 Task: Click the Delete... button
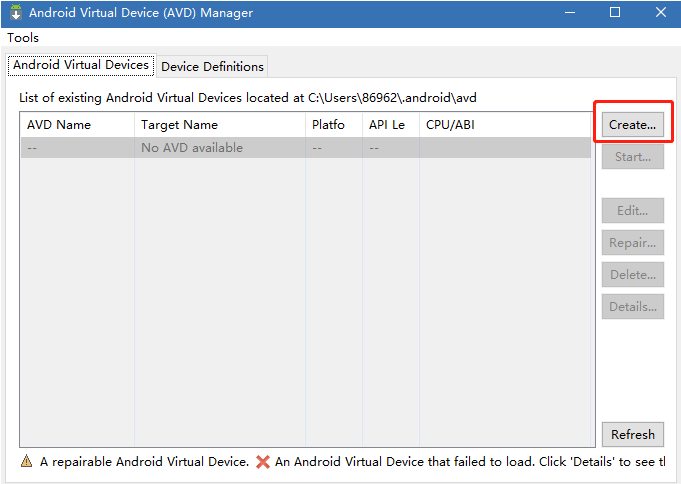tap(632, 275)
